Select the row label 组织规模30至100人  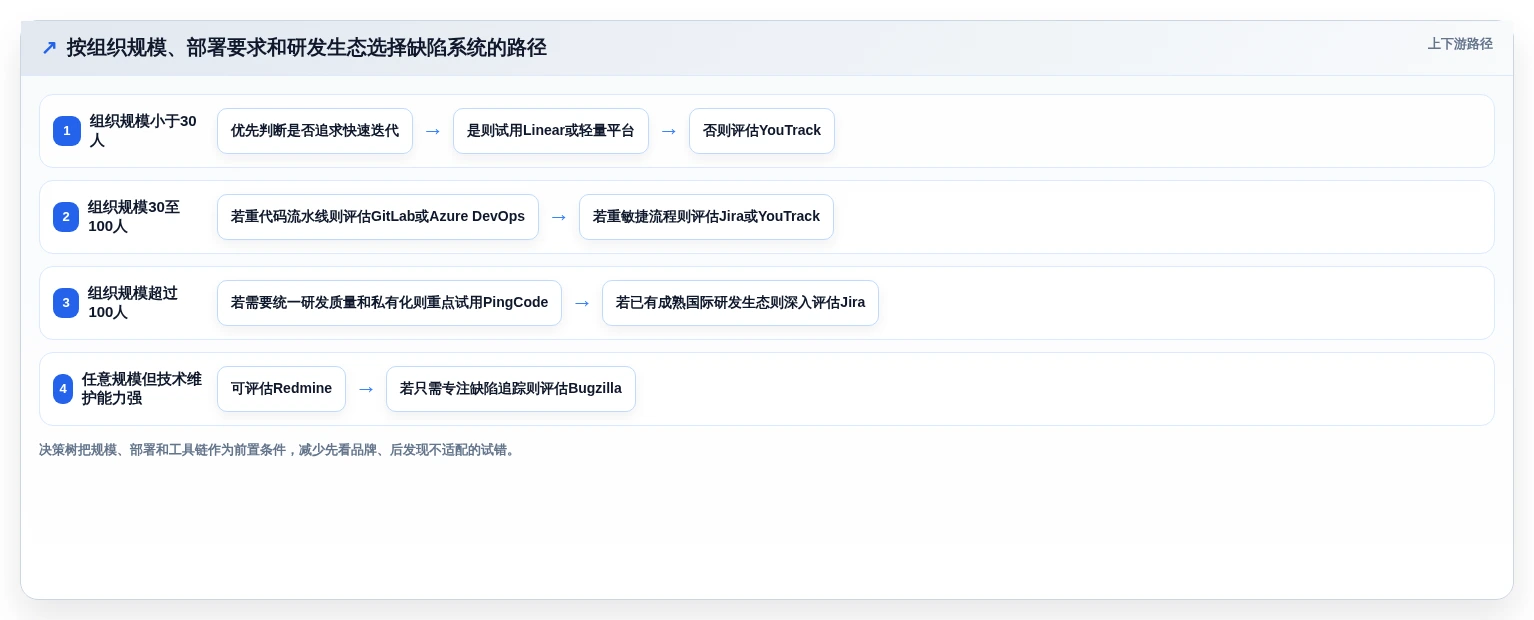[x=135, y=217]
